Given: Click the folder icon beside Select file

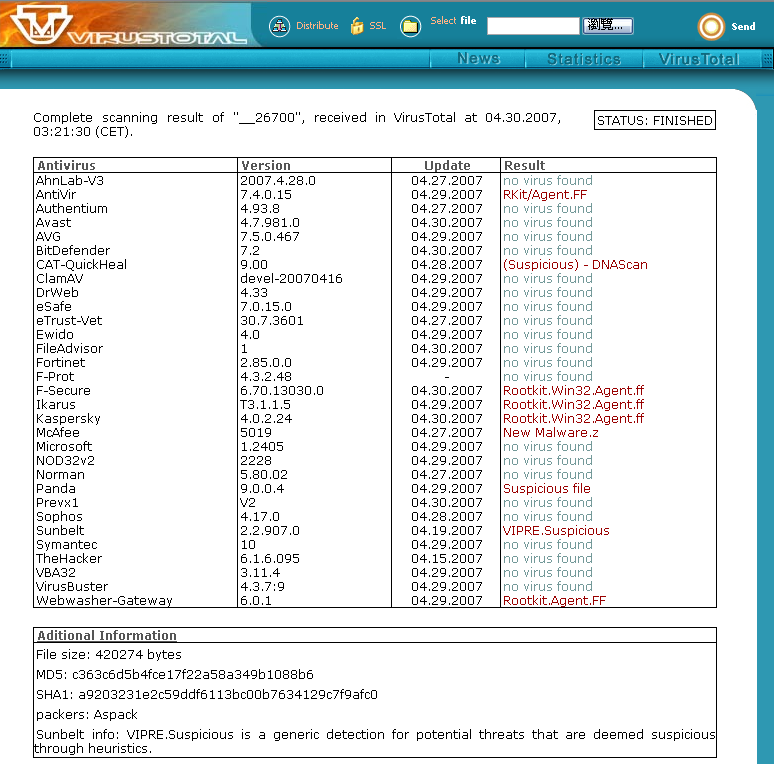Looking at the screenshot, I should [410, 26].
